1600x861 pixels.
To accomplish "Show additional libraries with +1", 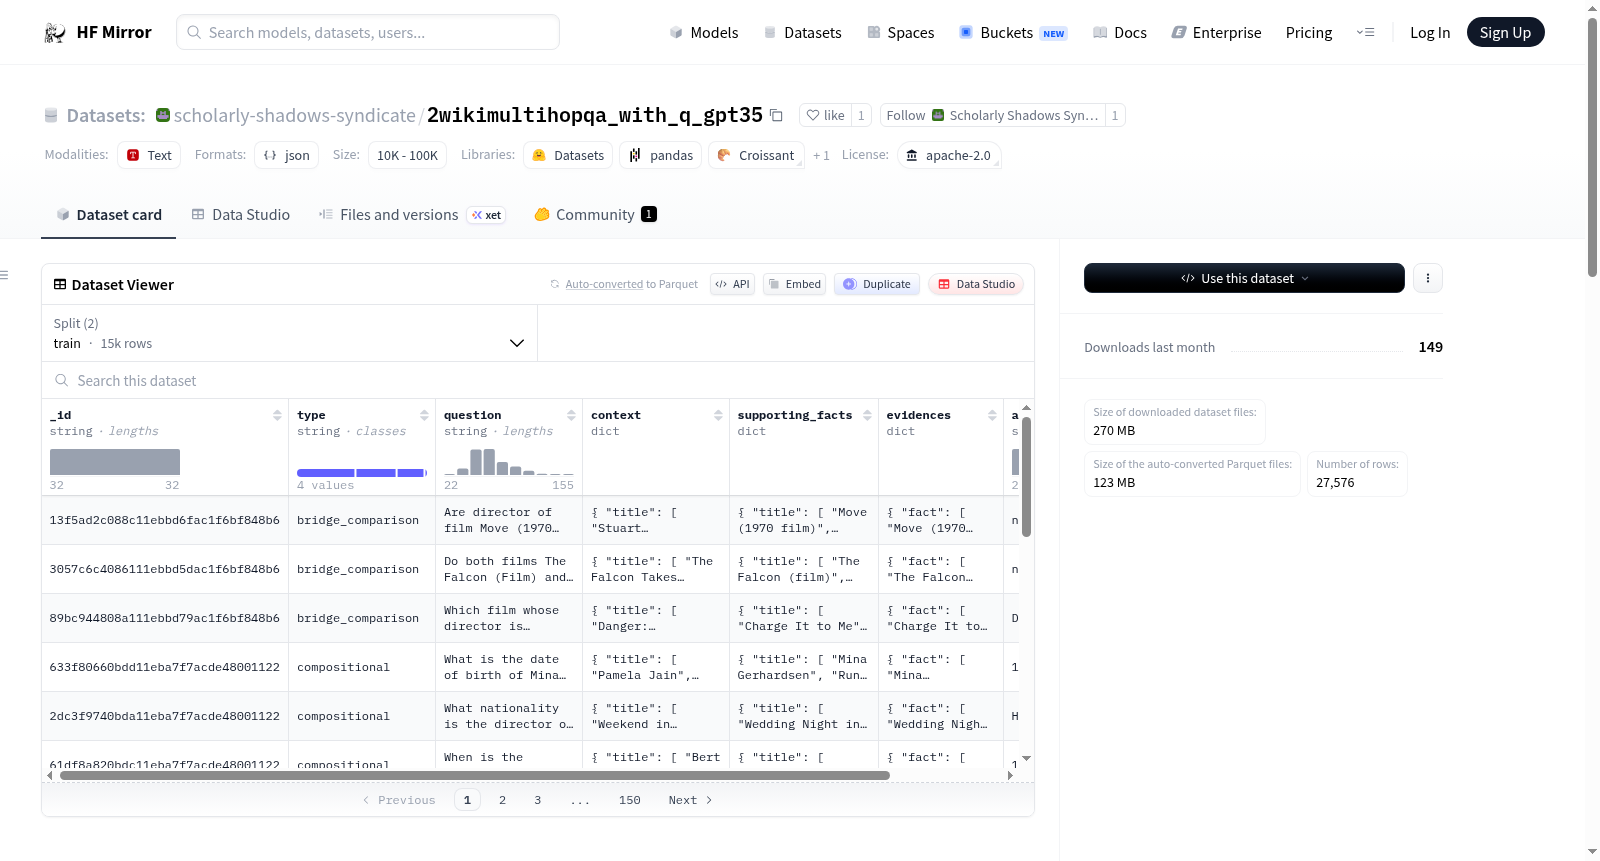I will pos(821,155).
